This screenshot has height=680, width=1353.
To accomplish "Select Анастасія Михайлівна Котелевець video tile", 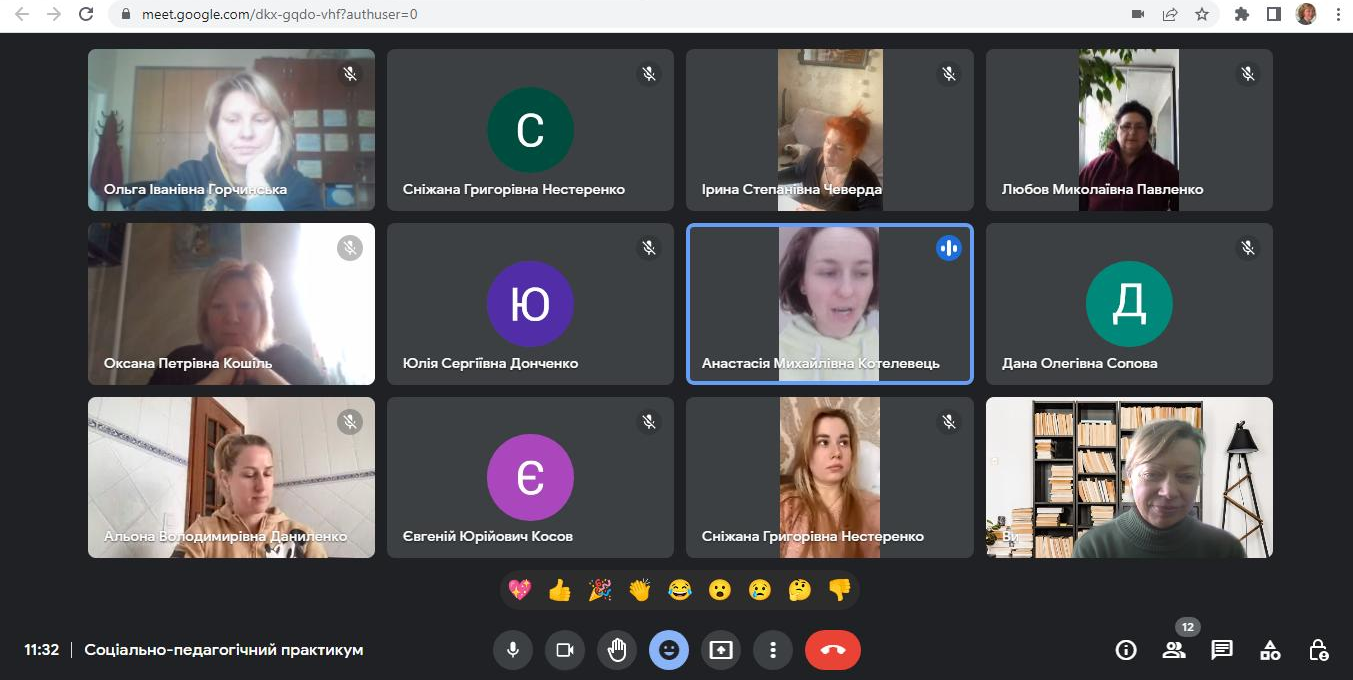I will click(829, 304).
